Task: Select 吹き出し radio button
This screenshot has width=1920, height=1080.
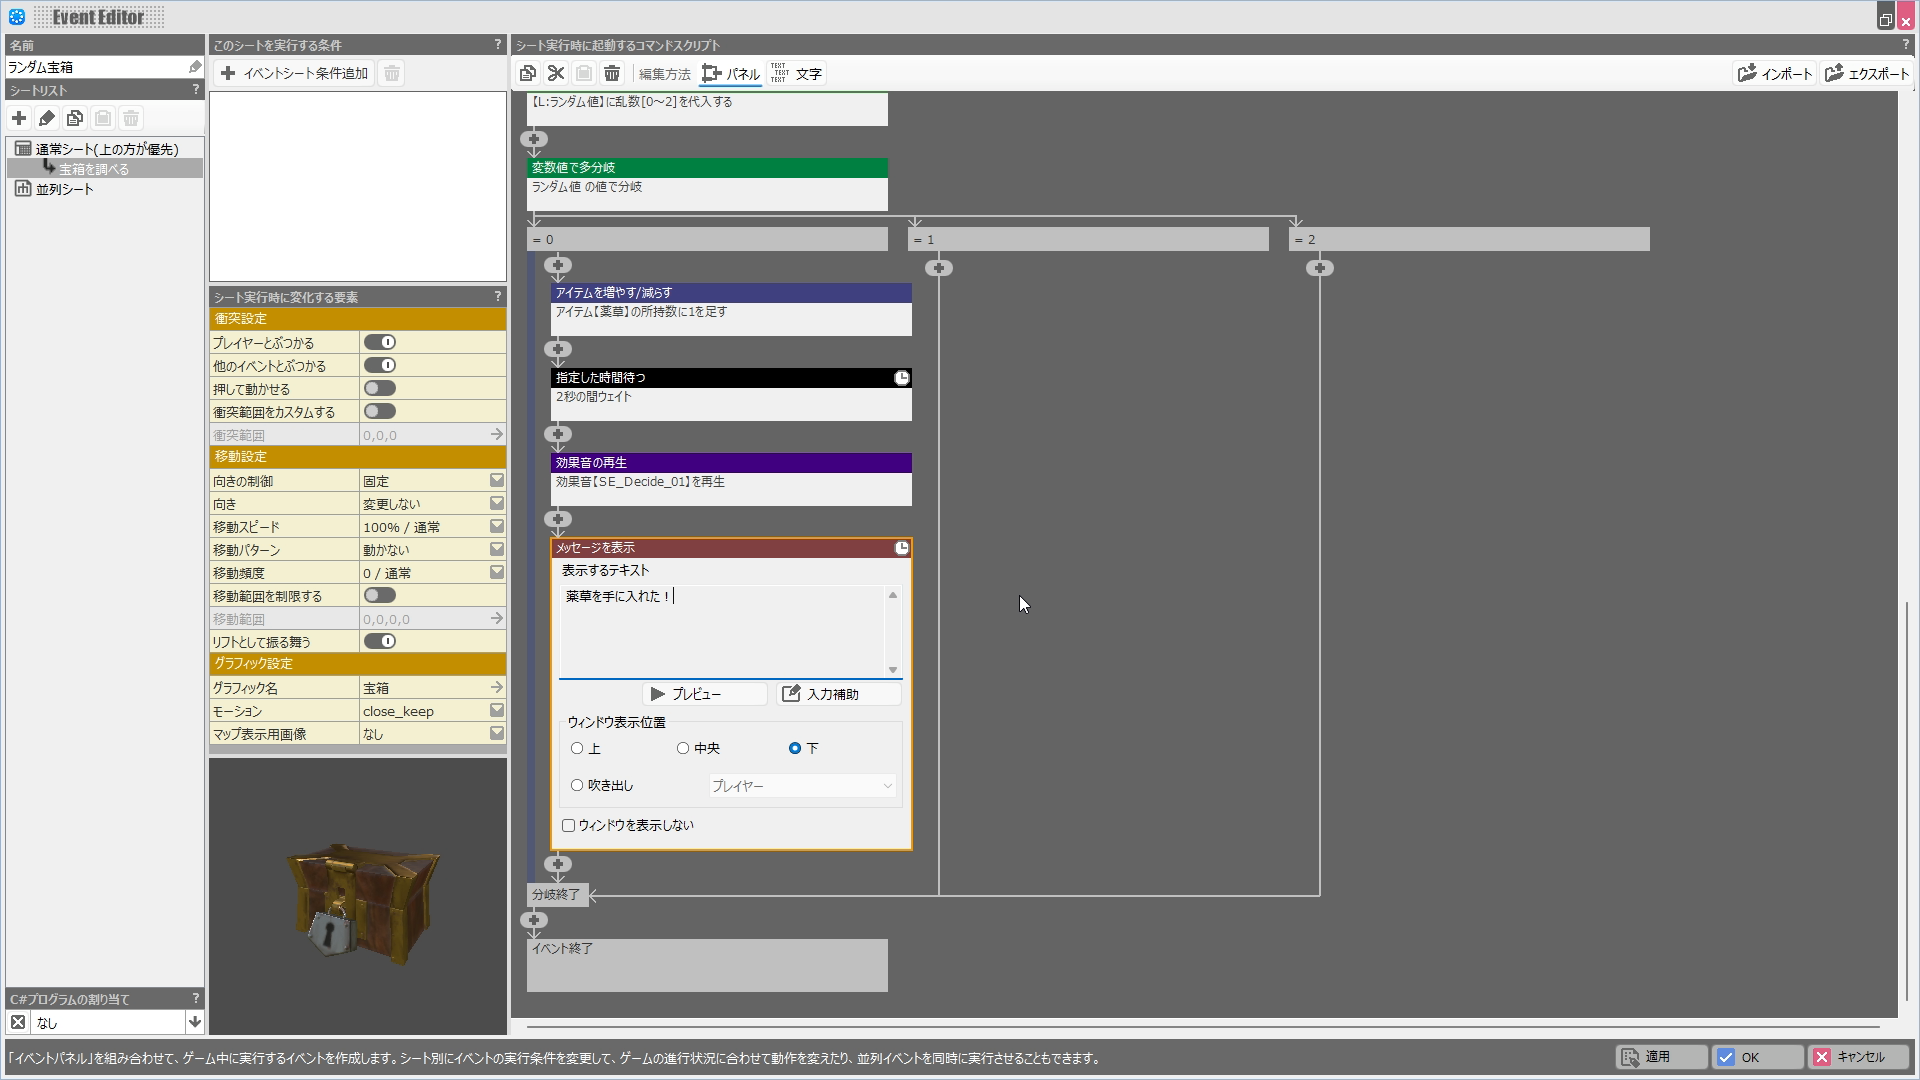Action: pos(577,785)
